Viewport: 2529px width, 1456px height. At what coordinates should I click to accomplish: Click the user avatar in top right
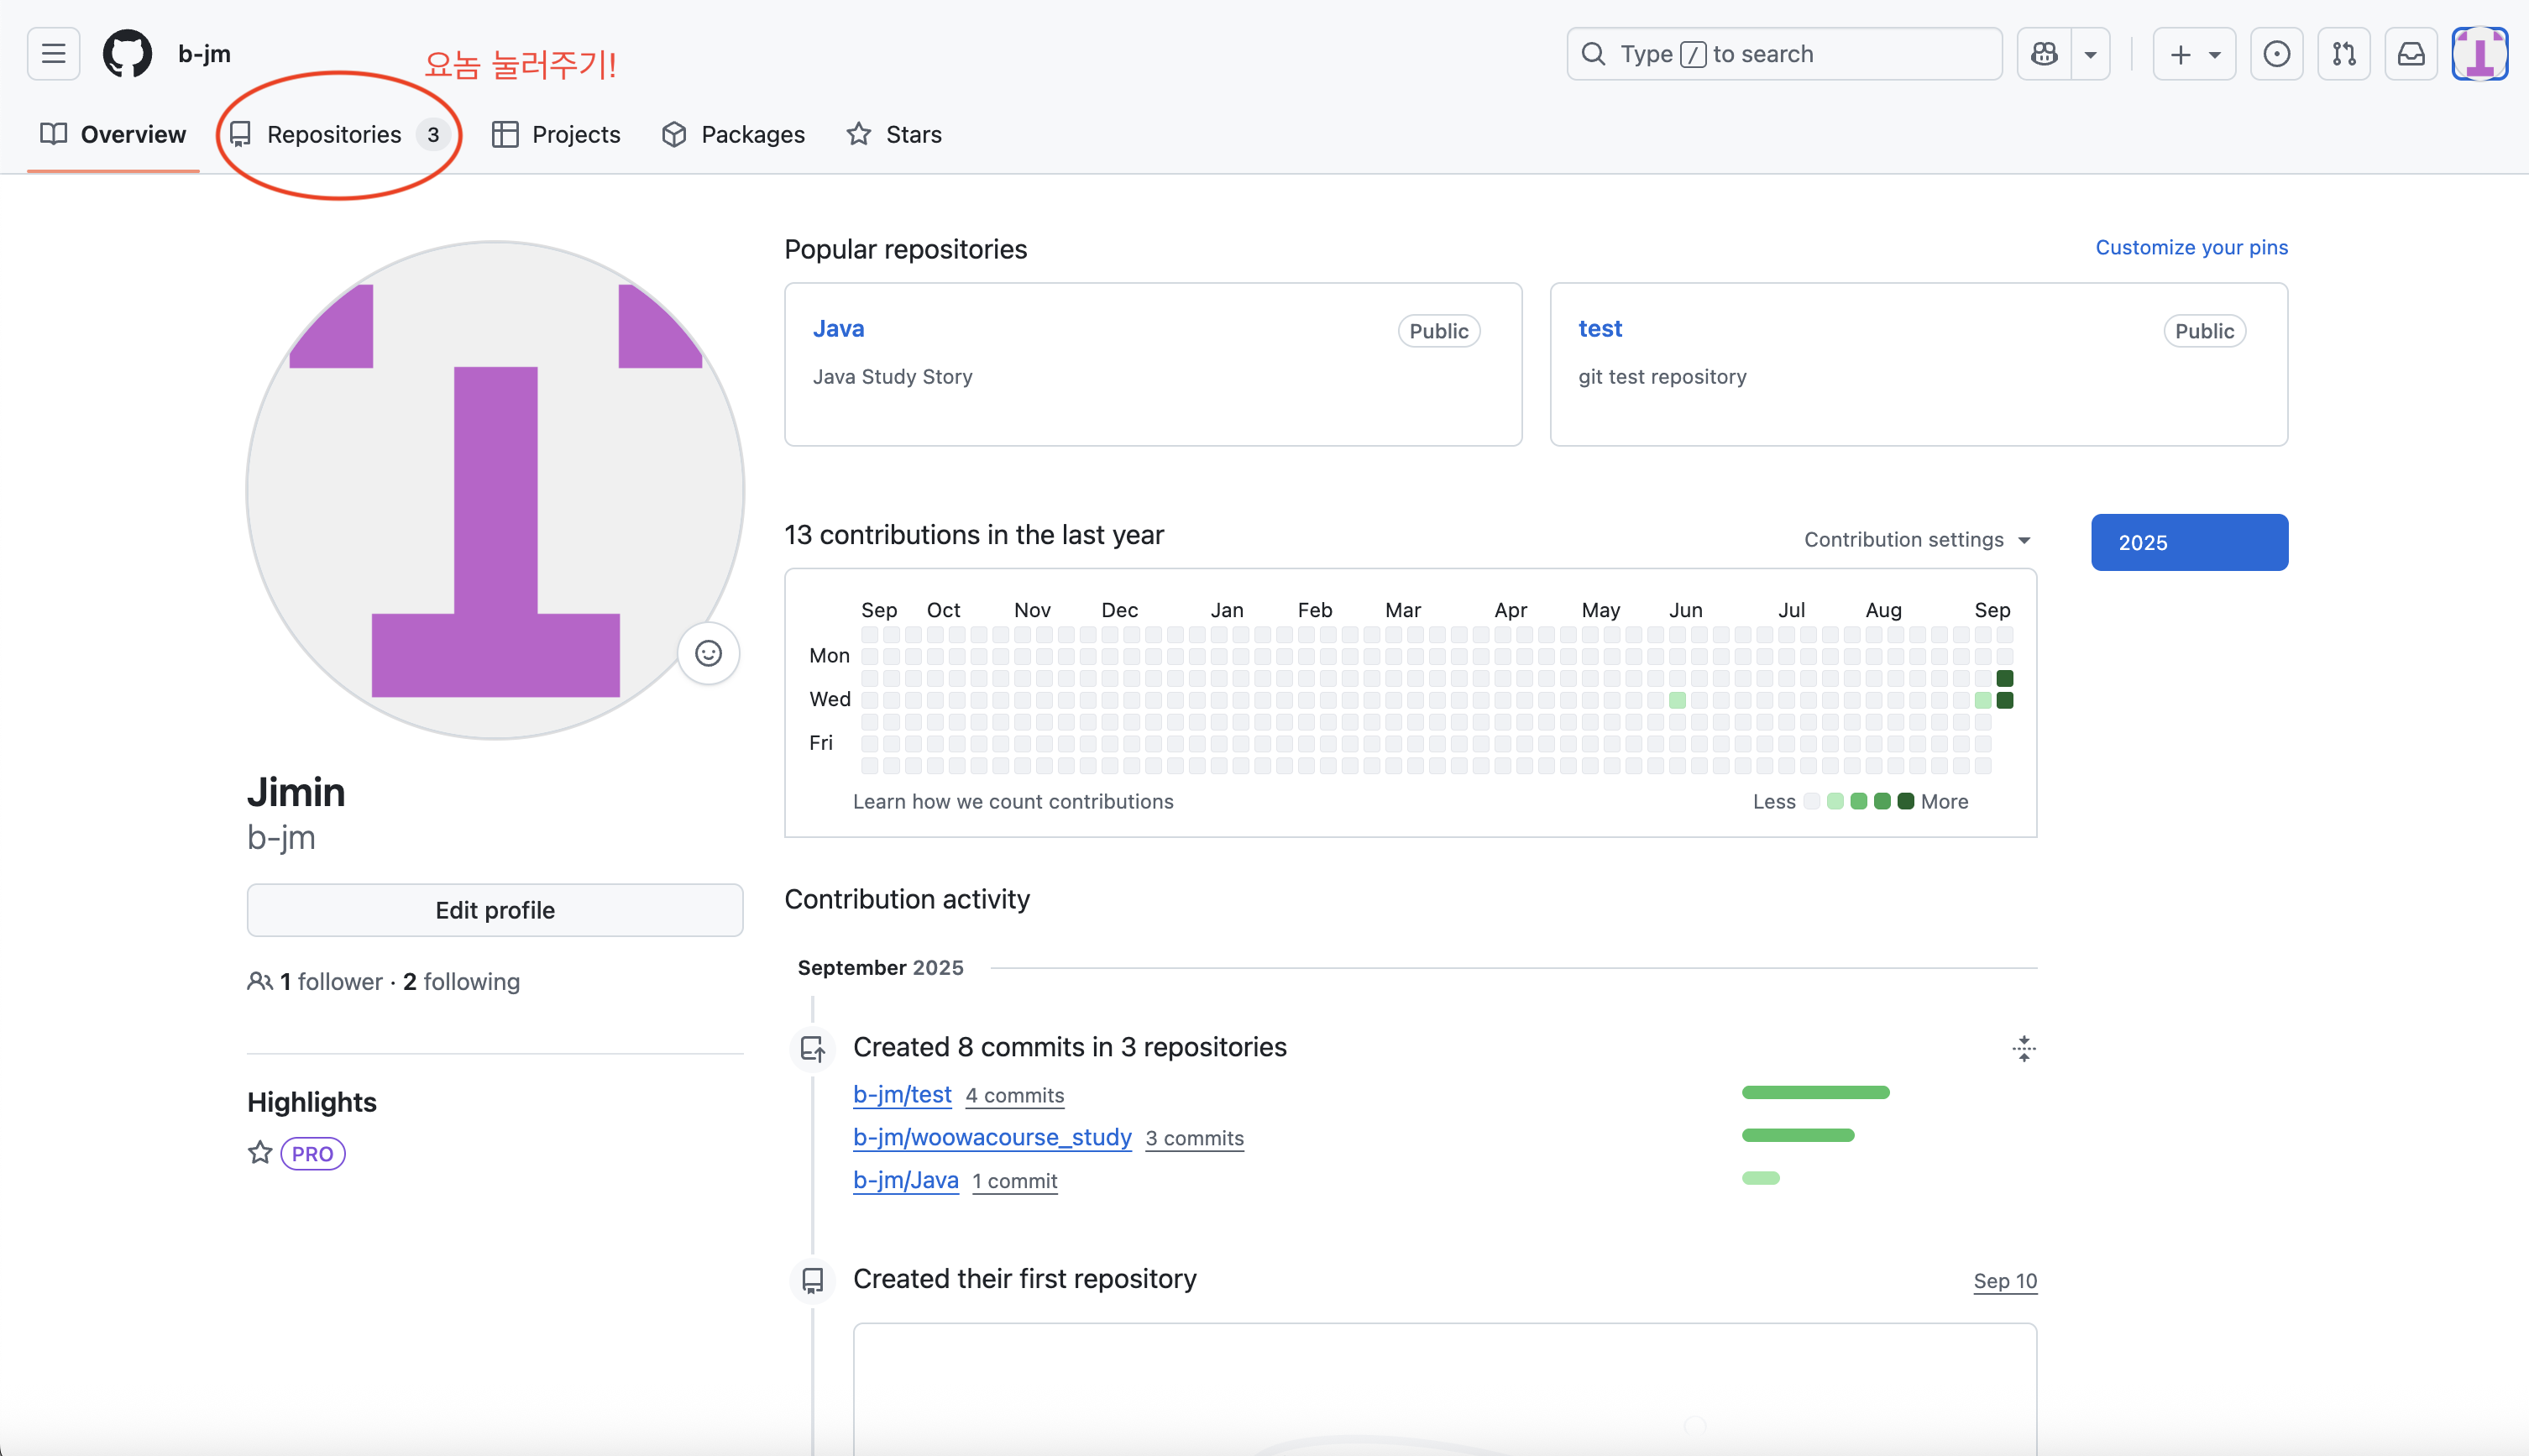(2479, 54)
